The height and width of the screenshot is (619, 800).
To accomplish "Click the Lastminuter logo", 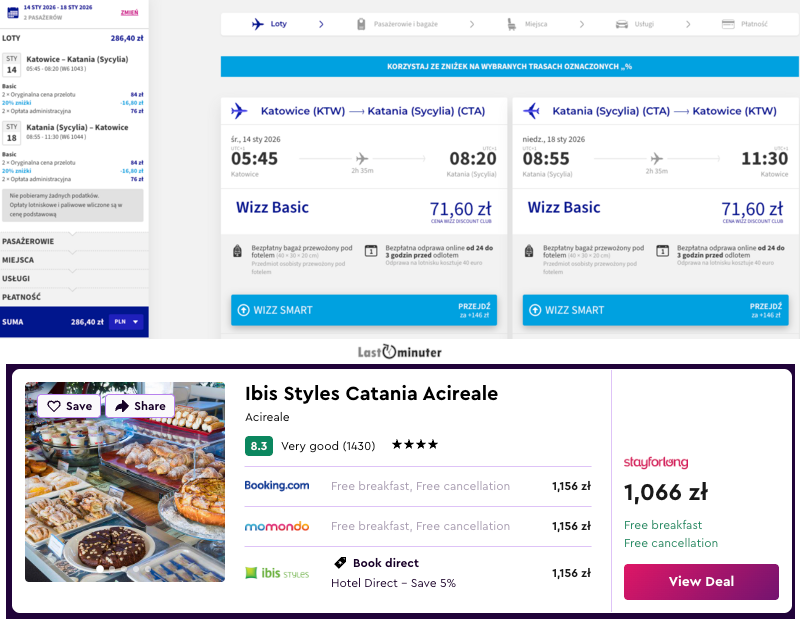I will [x=400, y=352].
